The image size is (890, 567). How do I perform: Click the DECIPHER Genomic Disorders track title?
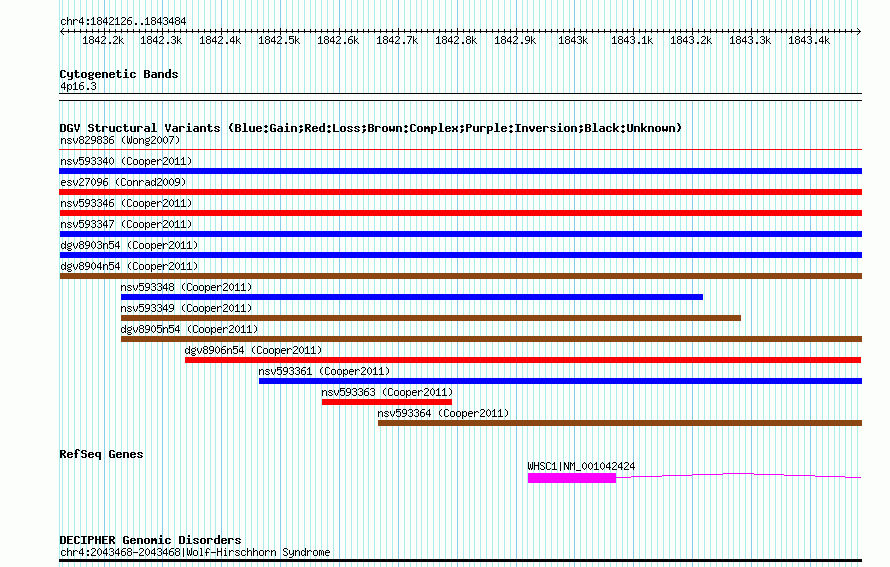tap(150, 540)
